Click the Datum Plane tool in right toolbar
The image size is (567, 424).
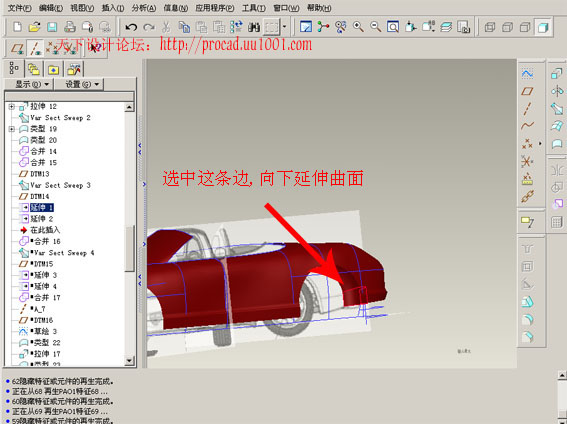click(x=528, y=91)
